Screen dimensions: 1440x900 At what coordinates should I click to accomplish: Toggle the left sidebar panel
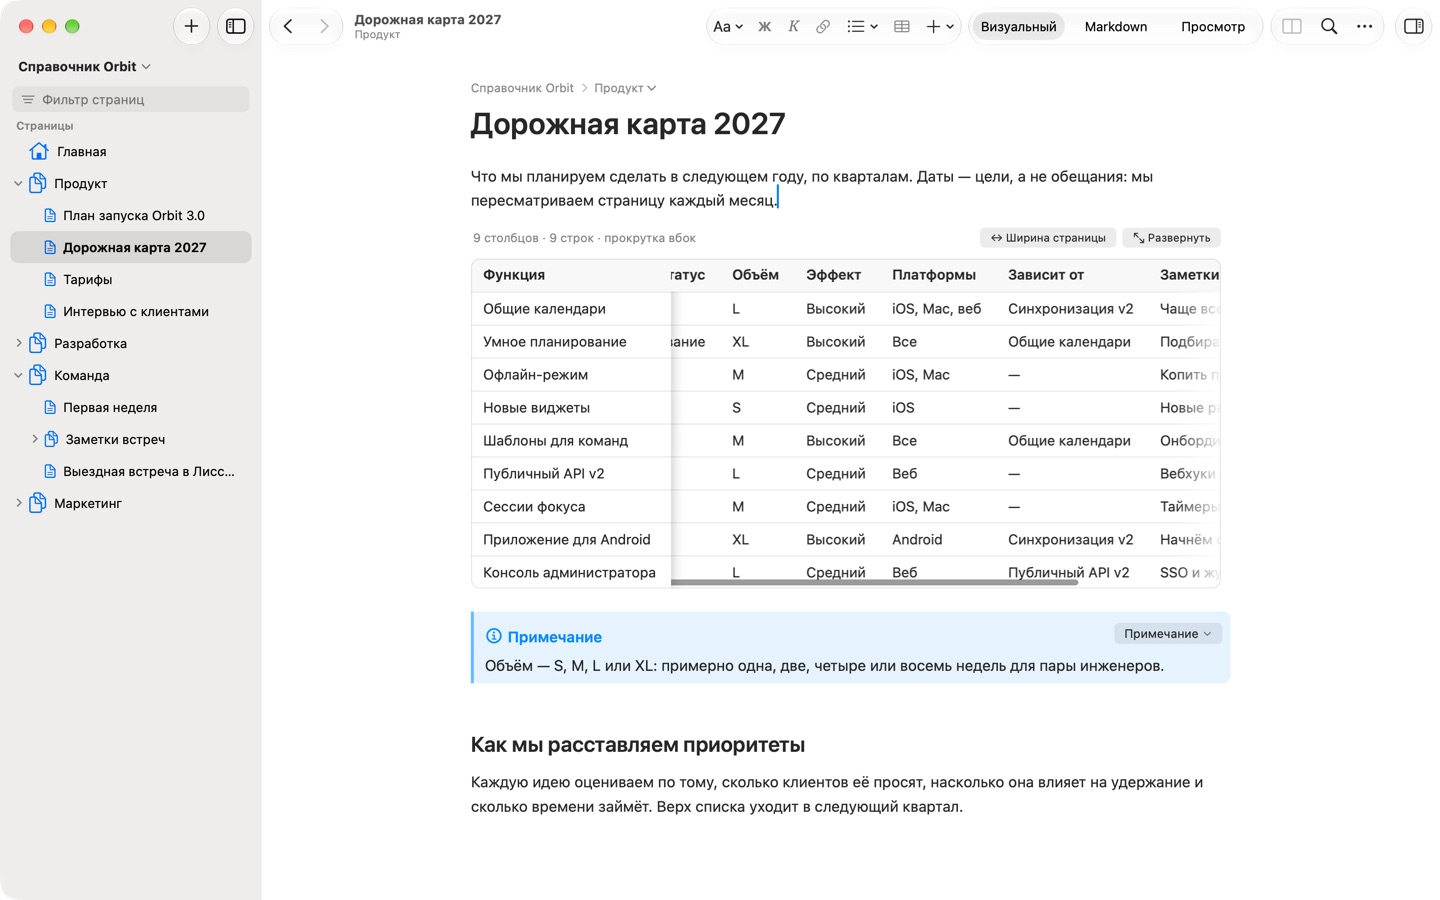click(236, 26)
